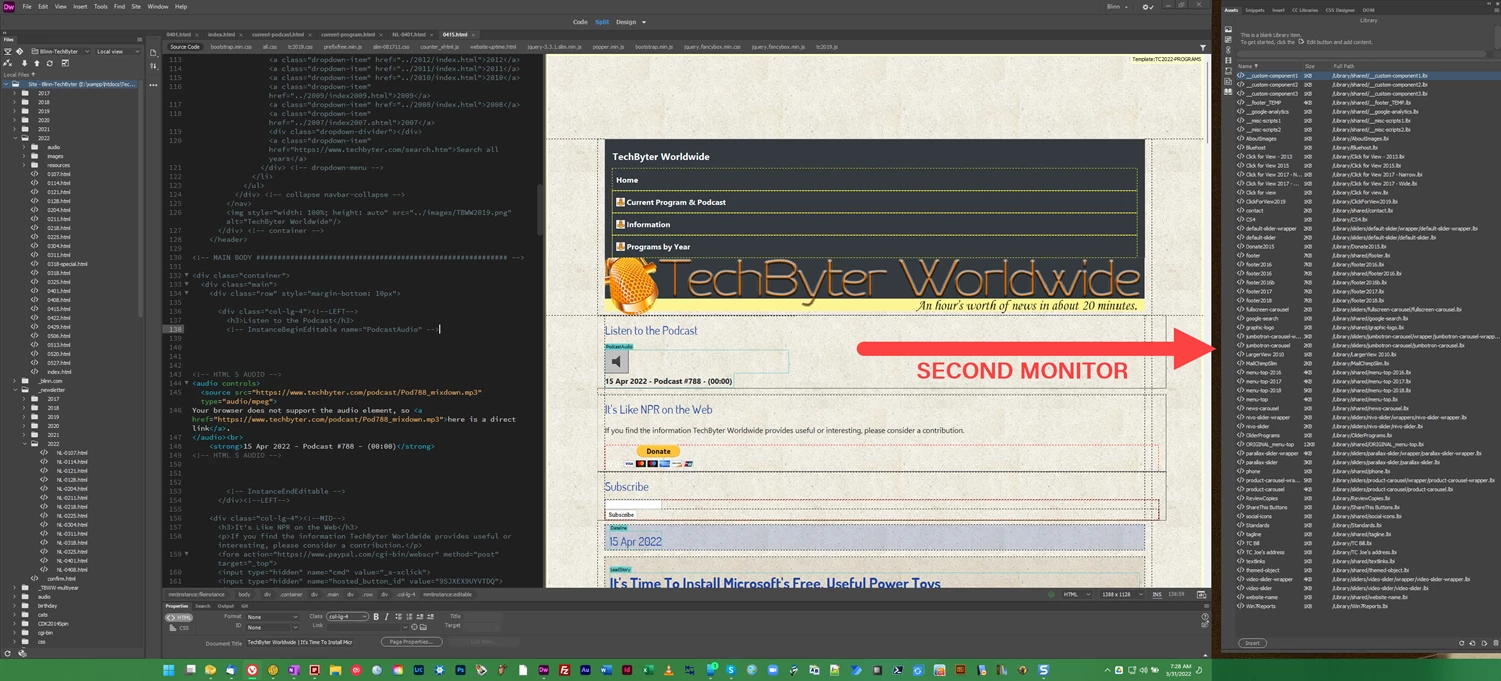Click the Donate button in preview
Screen dimensions: 1501x681
pyautogui.click(x=658, y=452)
